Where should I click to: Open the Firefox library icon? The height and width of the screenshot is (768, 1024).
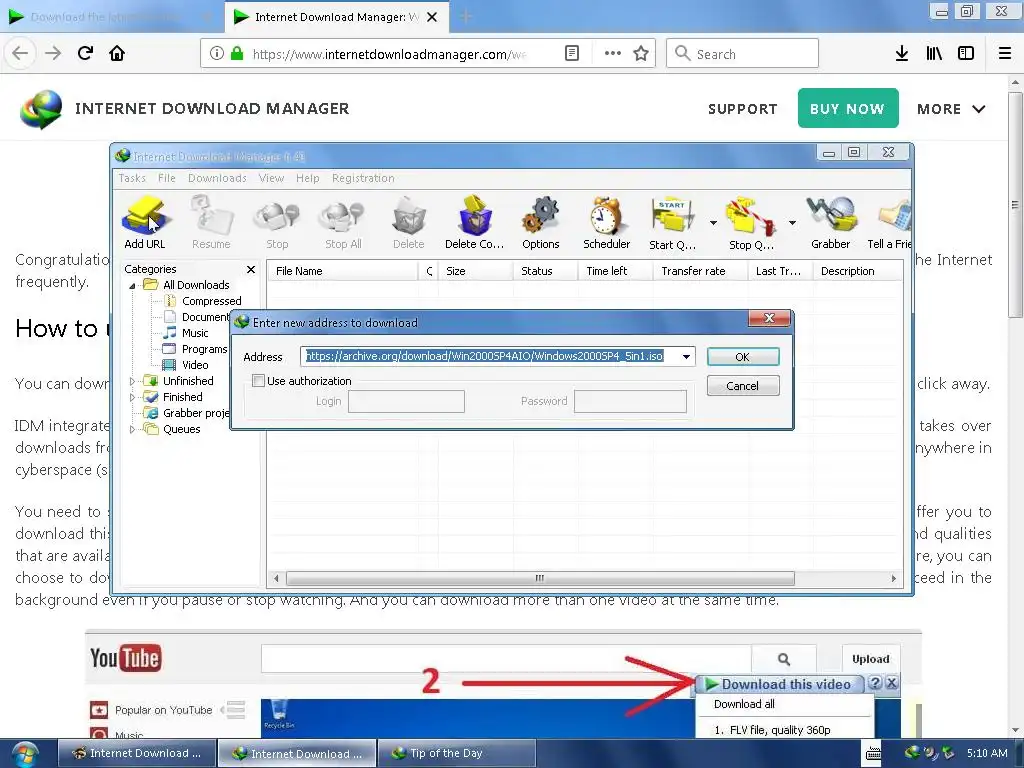coord(934,53)
